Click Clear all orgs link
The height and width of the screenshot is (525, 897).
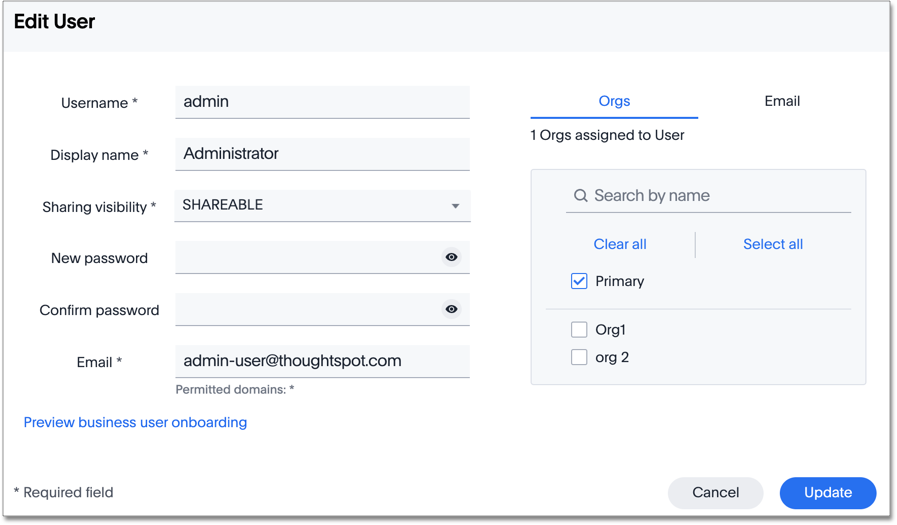tap(620, 244)
